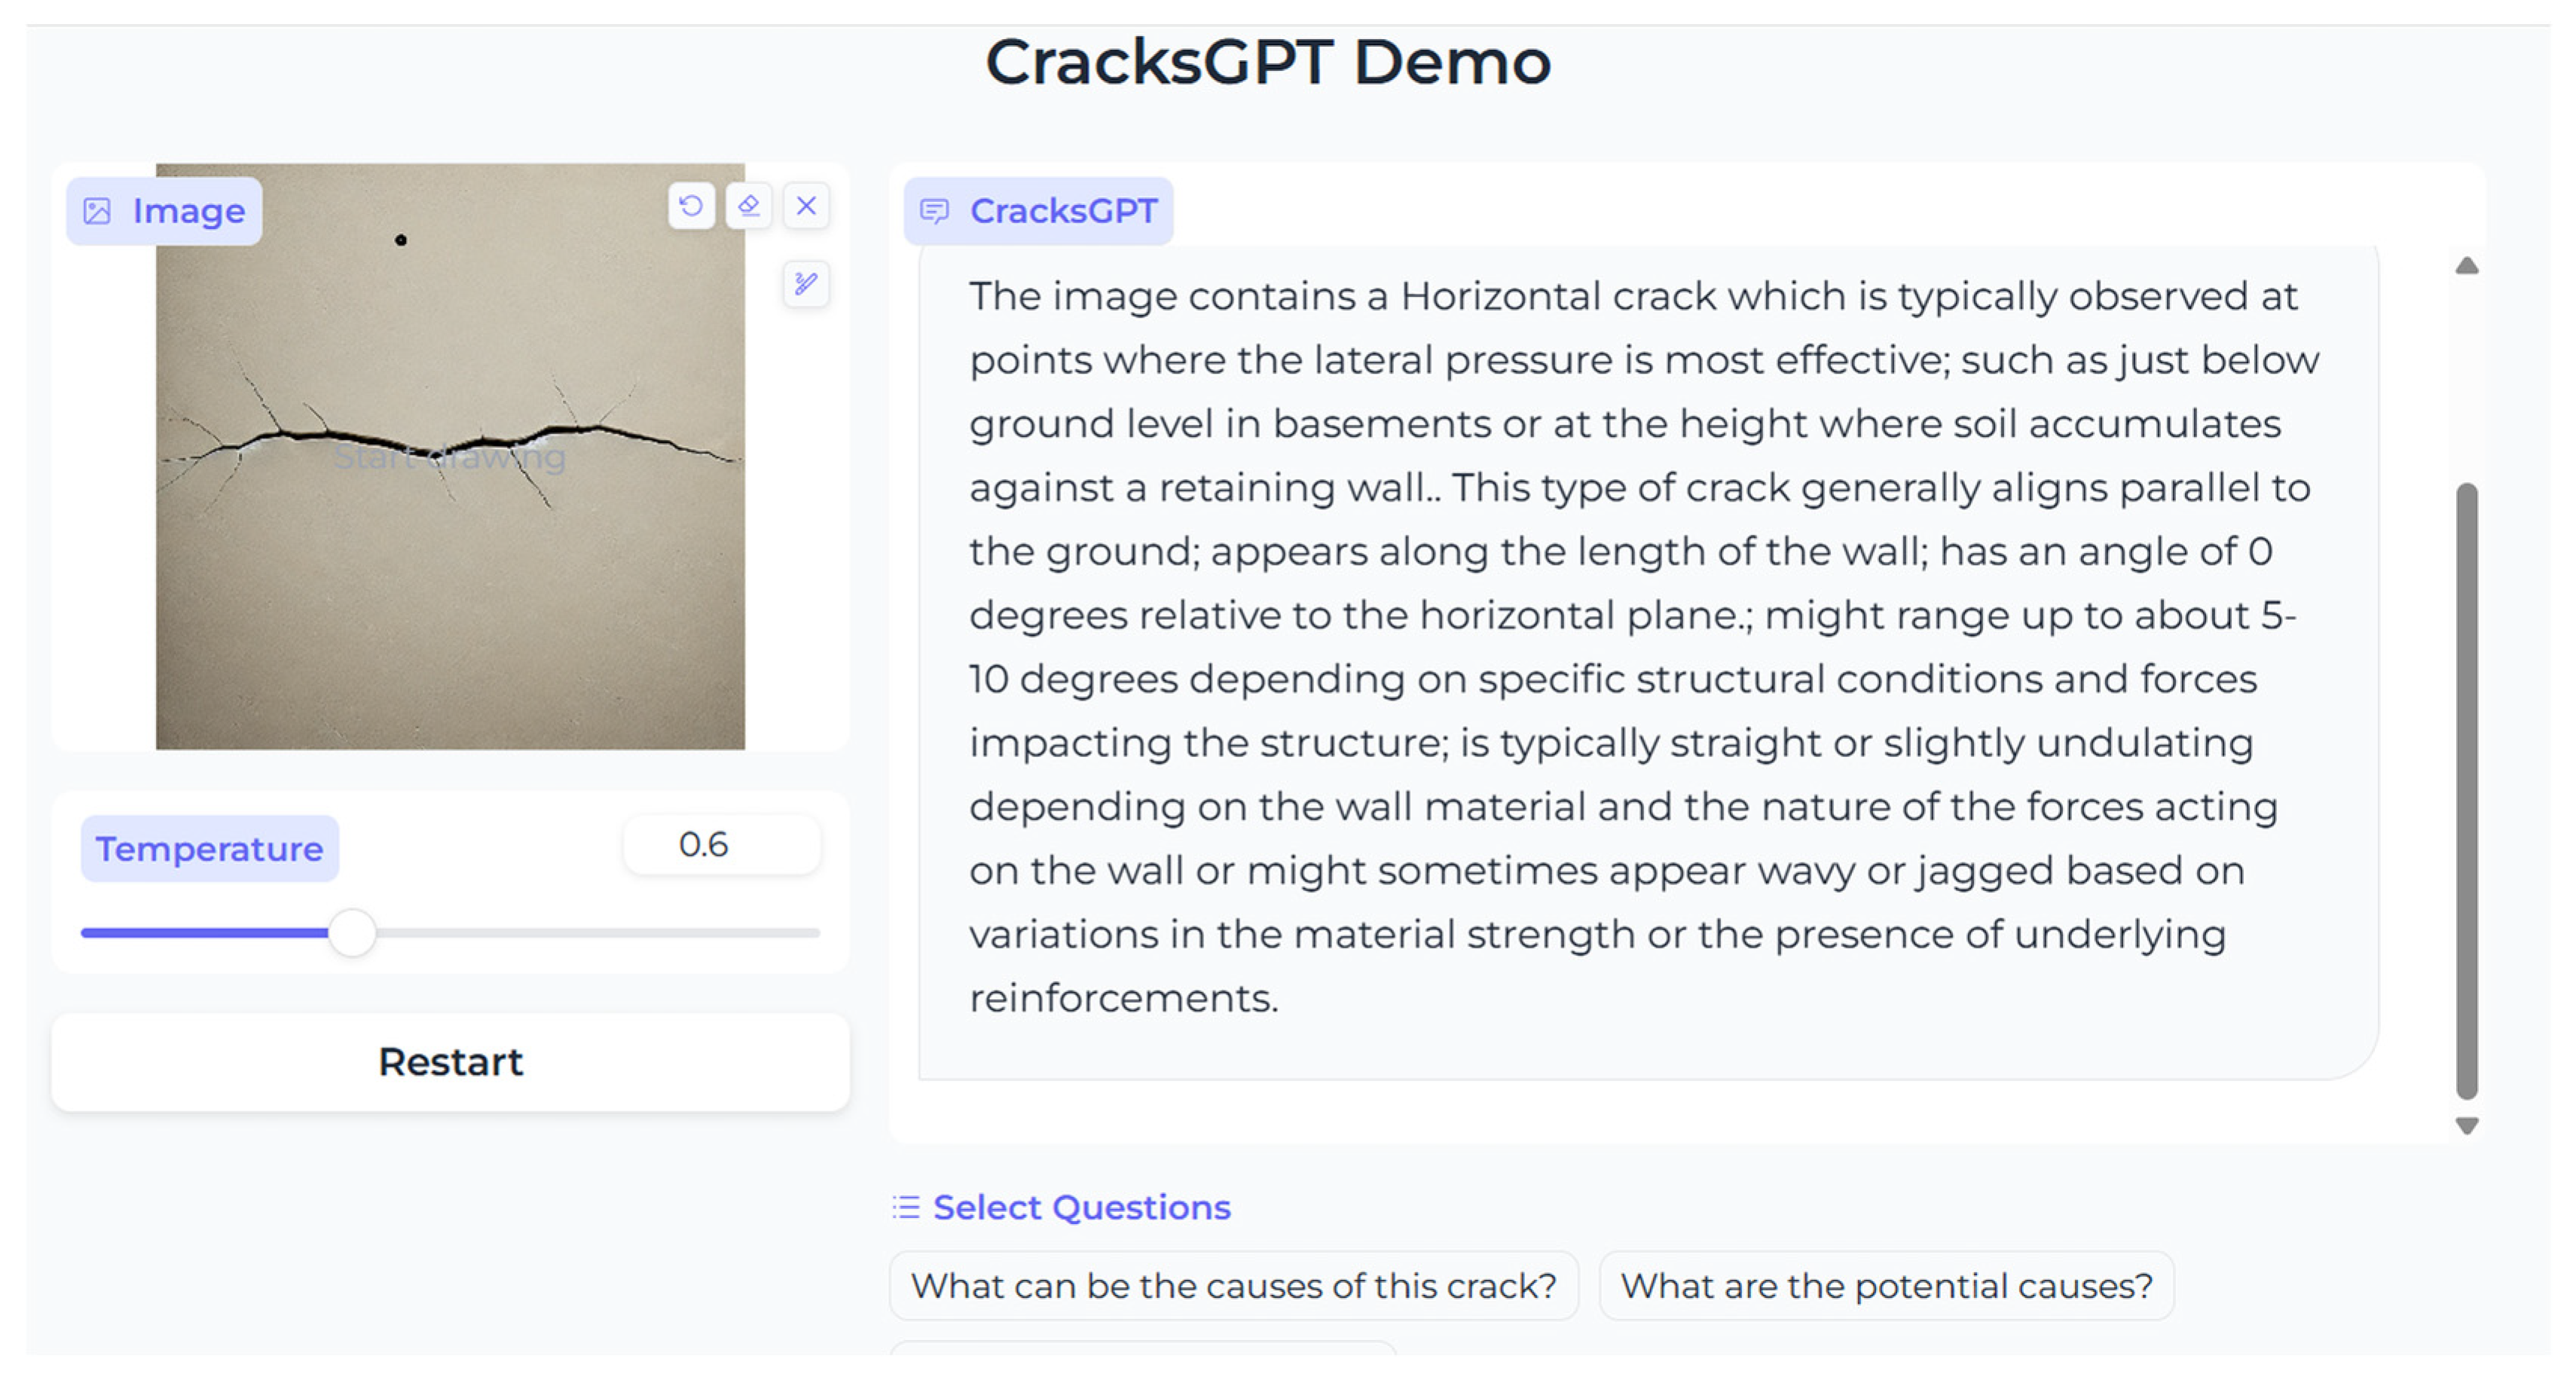Remove the uploaded image with X icon
This screenshot has width=2576, height=1383.
tap(806, 206)
